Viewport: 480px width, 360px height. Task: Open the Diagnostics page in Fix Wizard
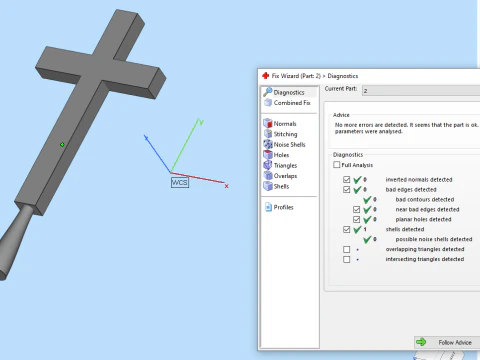pos(289,92)
